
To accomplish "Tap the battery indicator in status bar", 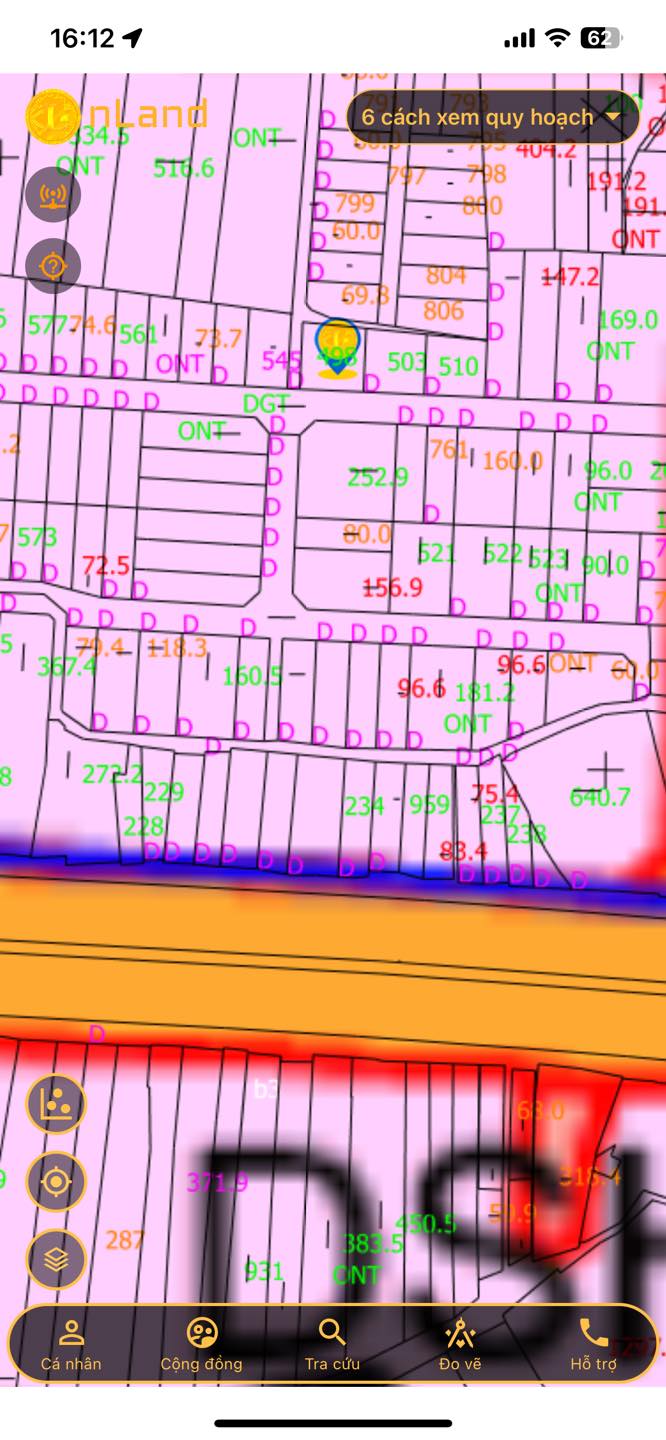I will point(601,38).
